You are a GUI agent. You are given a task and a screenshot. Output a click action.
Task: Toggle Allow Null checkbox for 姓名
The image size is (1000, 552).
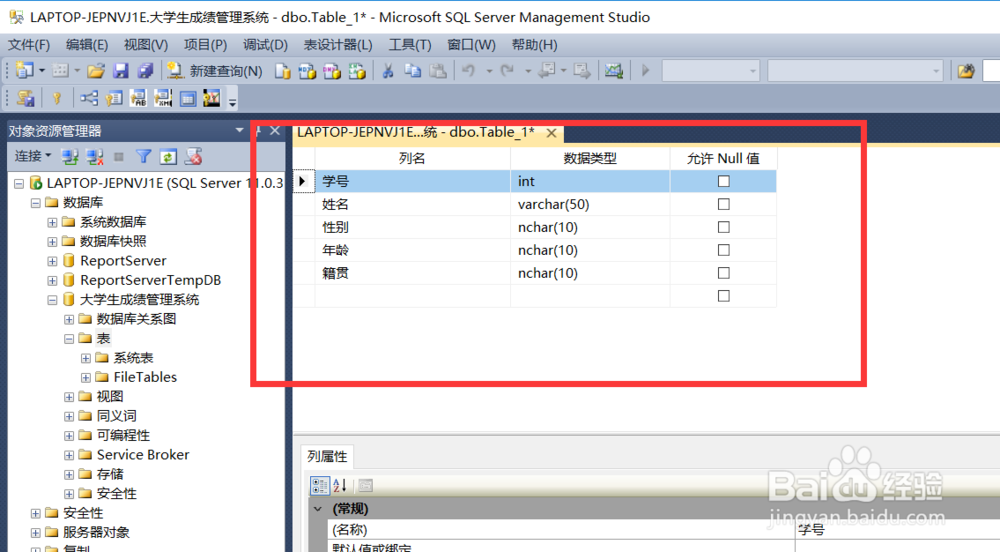[x=723, y=204]
